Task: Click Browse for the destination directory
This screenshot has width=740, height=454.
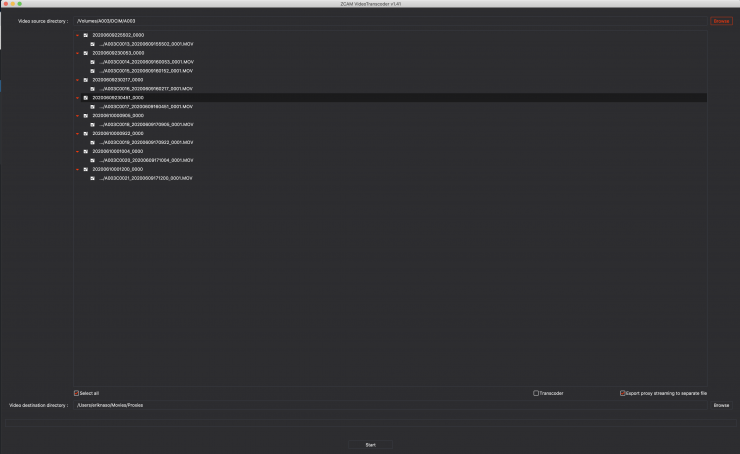Action: tap(721, 405)
